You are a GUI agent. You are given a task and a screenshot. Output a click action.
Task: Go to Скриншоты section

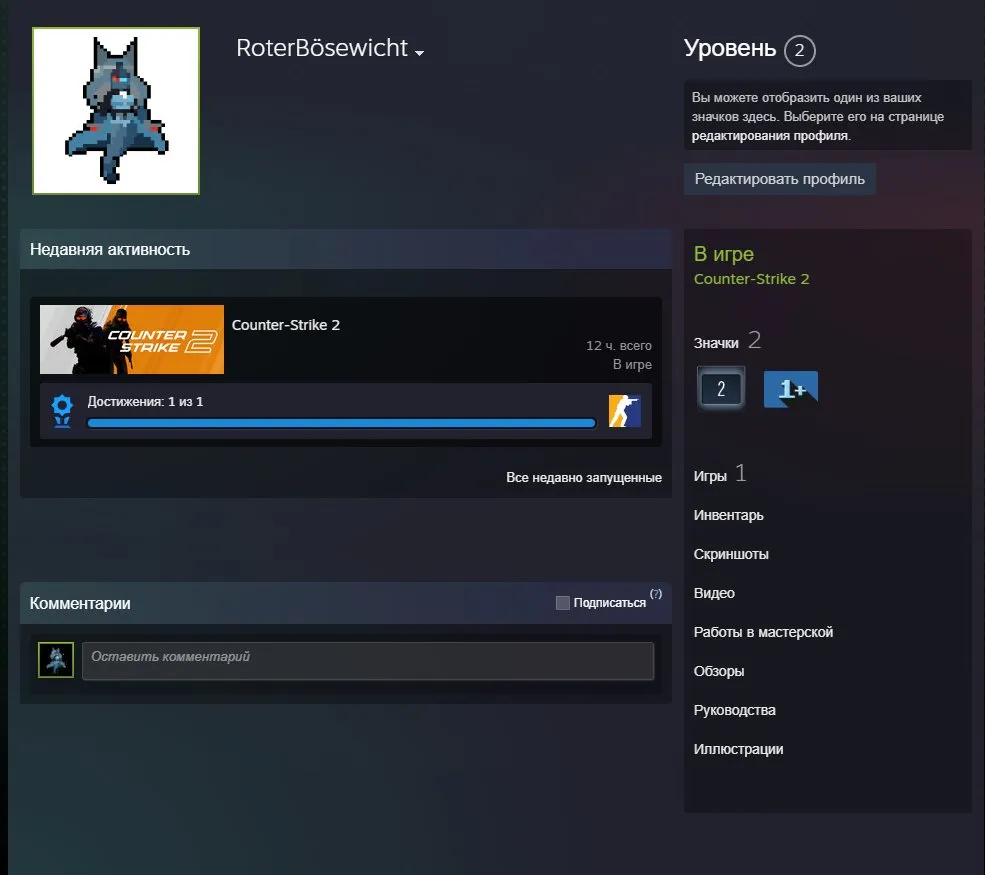[731, 554]
